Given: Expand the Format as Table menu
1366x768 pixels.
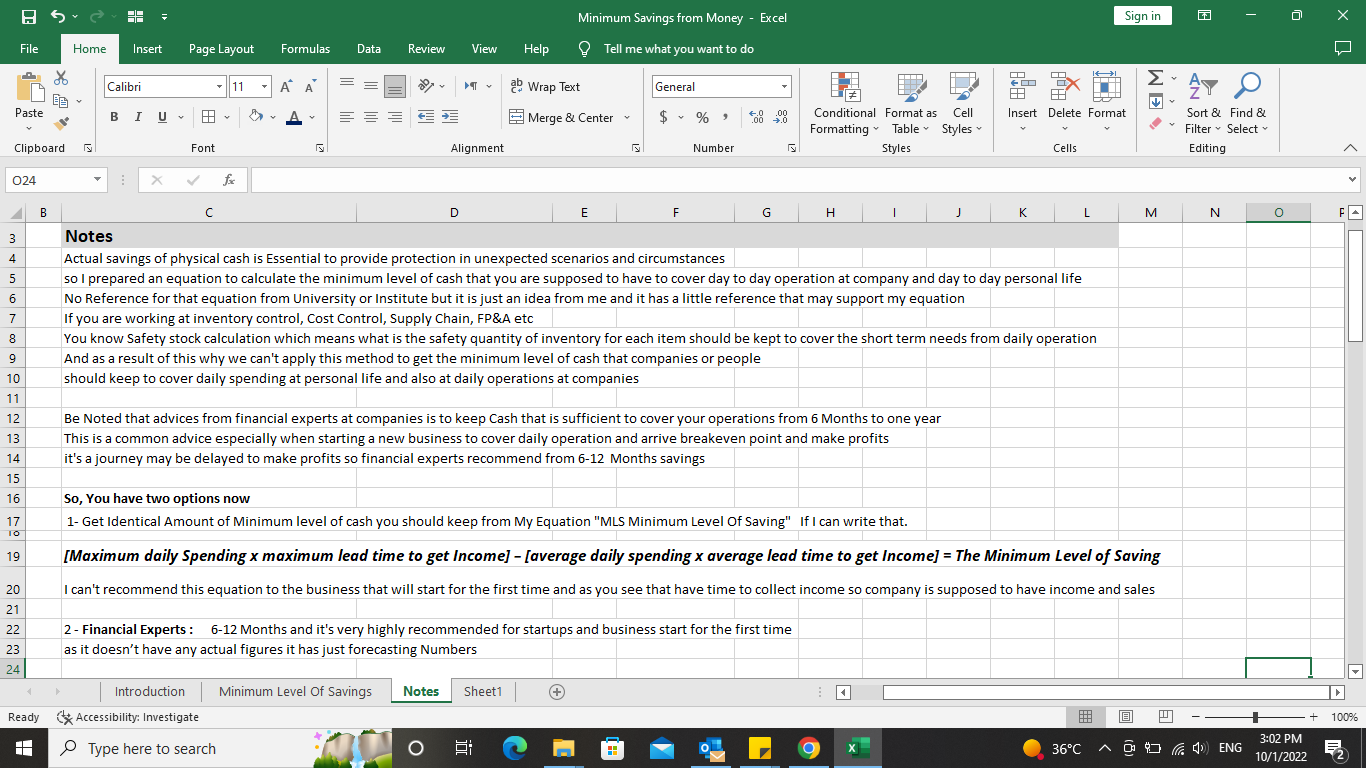Looking at the screenshot, I should pyautogui.click(x=911, y=105).
